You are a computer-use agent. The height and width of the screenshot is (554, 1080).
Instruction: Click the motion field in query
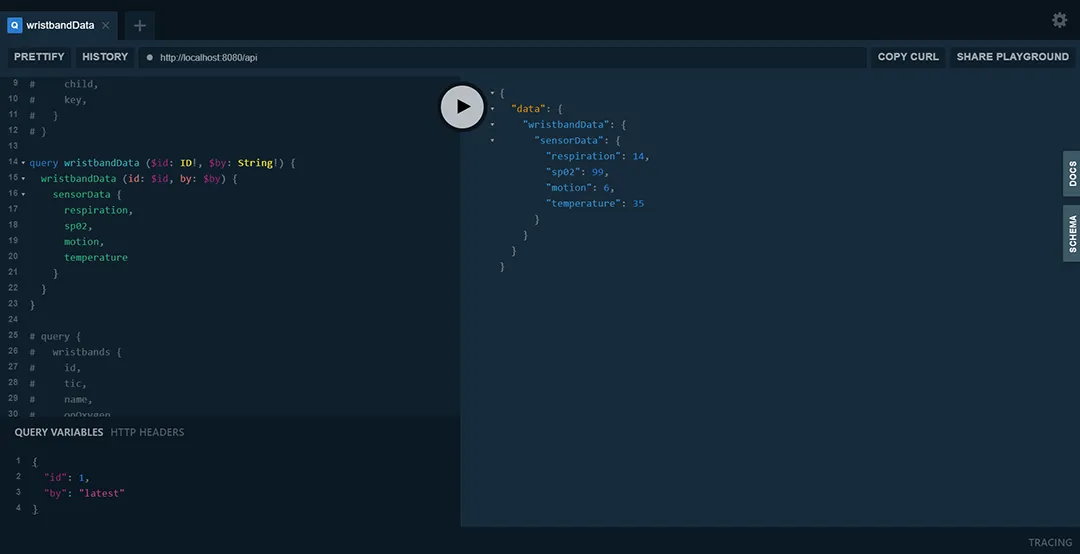coord(81,242)
